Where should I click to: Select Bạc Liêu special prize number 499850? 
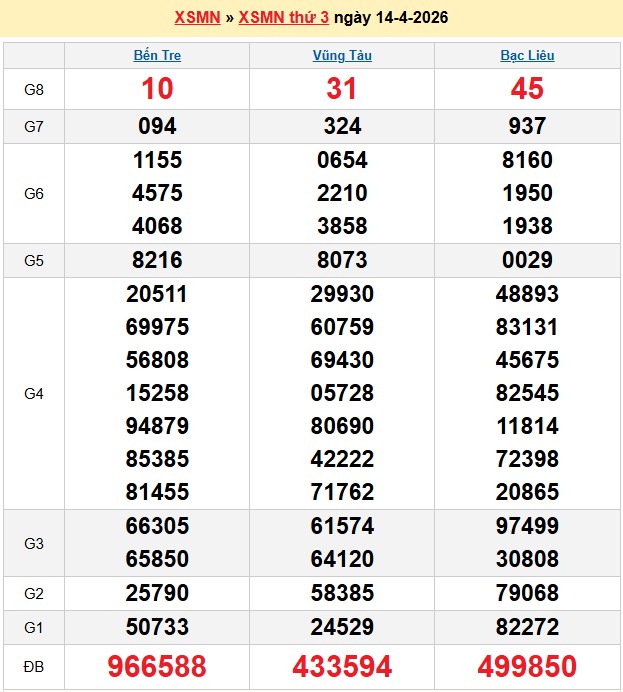[527, 666]
